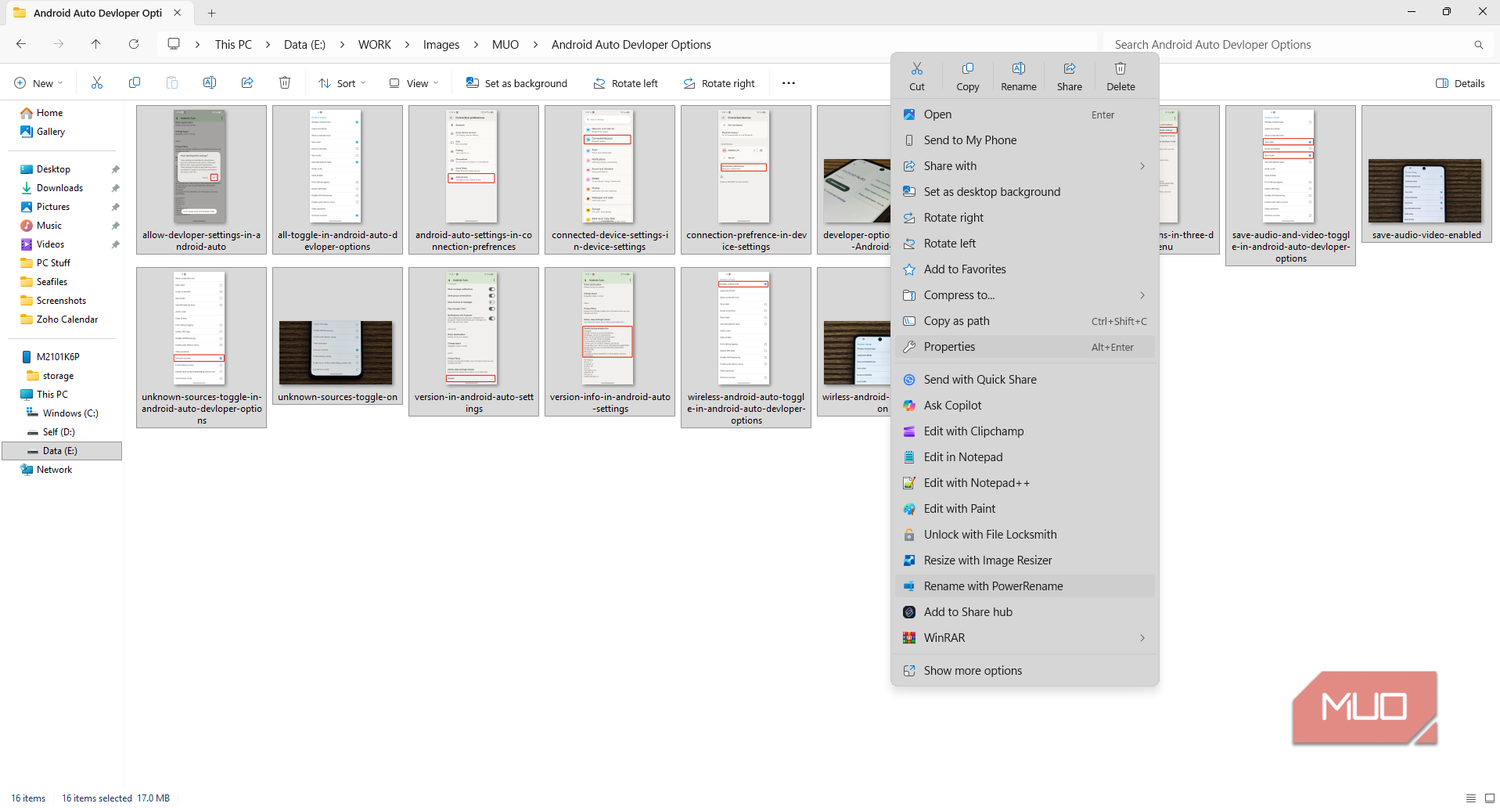Click the search magnifier icon
Screen dimensions: 1500x808
(x=1479, y=45)
